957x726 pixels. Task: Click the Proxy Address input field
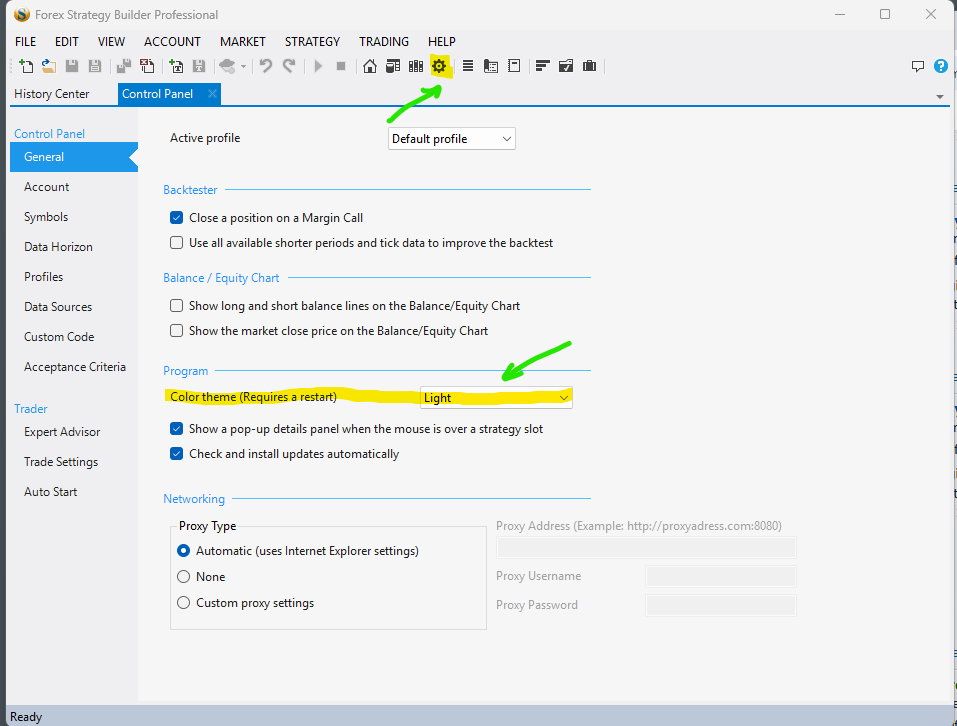646,547
